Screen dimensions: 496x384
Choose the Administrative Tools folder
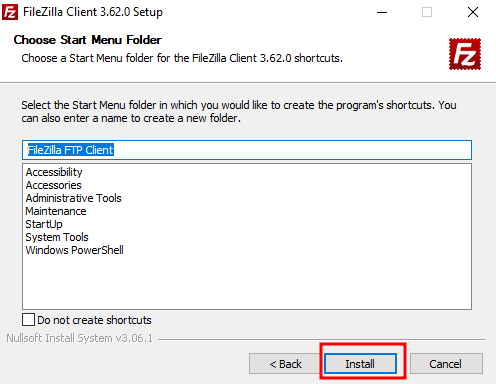(x=73, y=198)
